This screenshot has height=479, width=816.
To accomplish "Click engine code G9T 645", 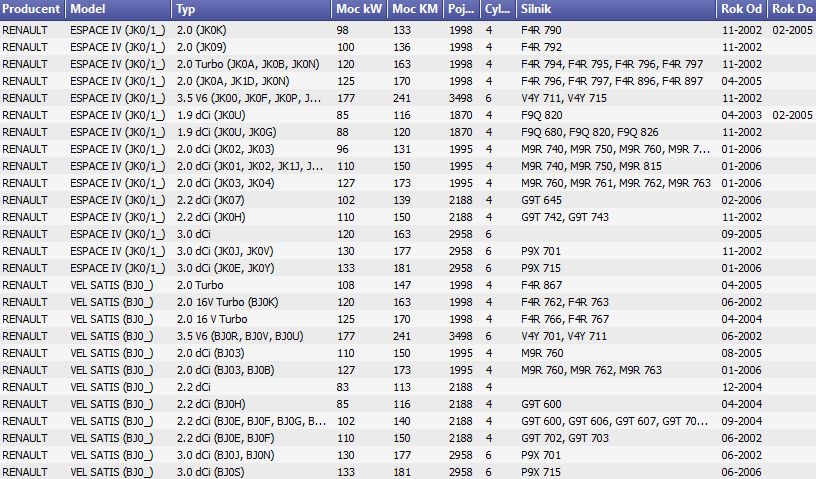I will pos(541,200).
